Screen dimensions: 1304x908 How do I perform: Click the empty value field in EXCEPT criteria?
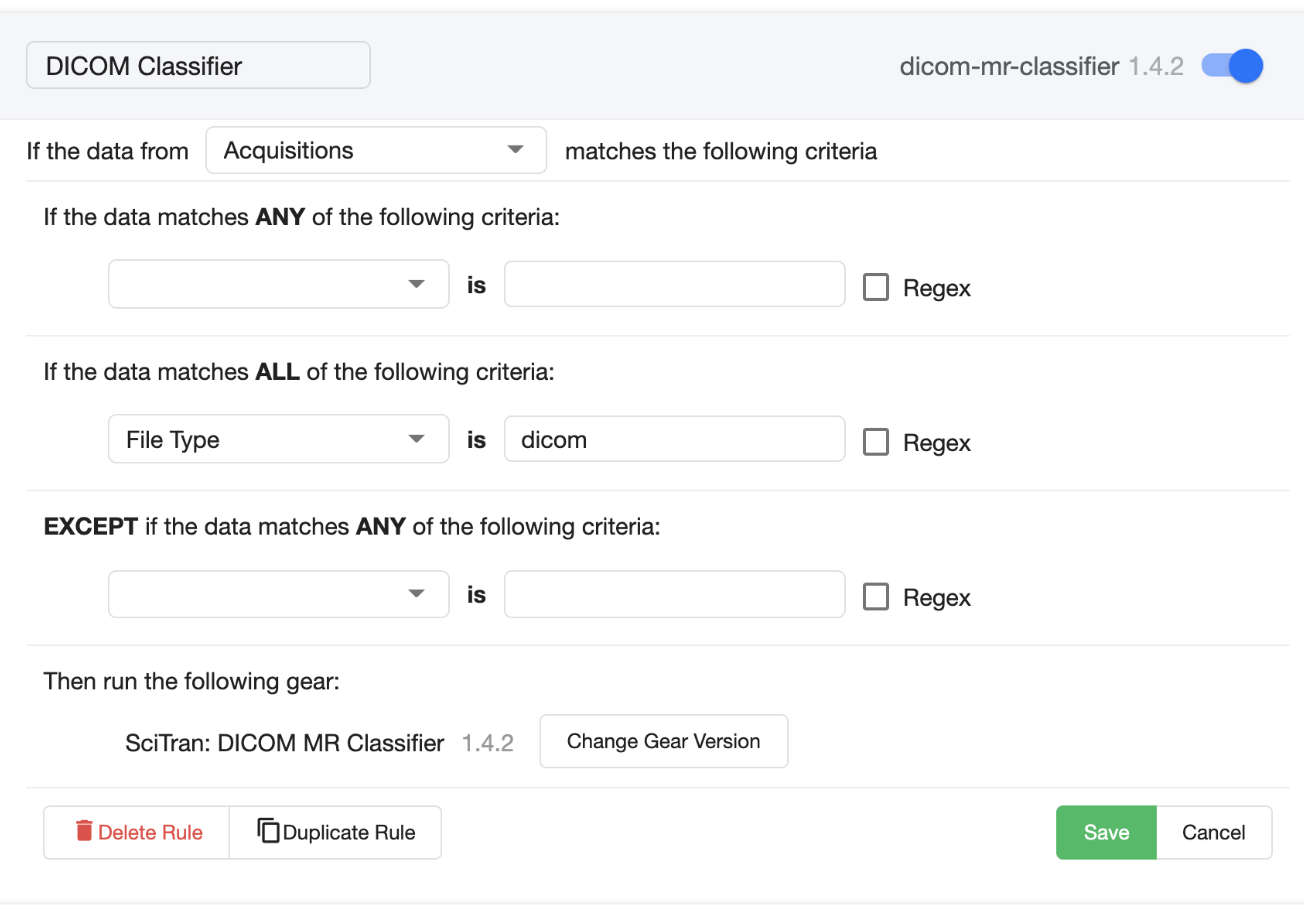(x=674, y=595)
